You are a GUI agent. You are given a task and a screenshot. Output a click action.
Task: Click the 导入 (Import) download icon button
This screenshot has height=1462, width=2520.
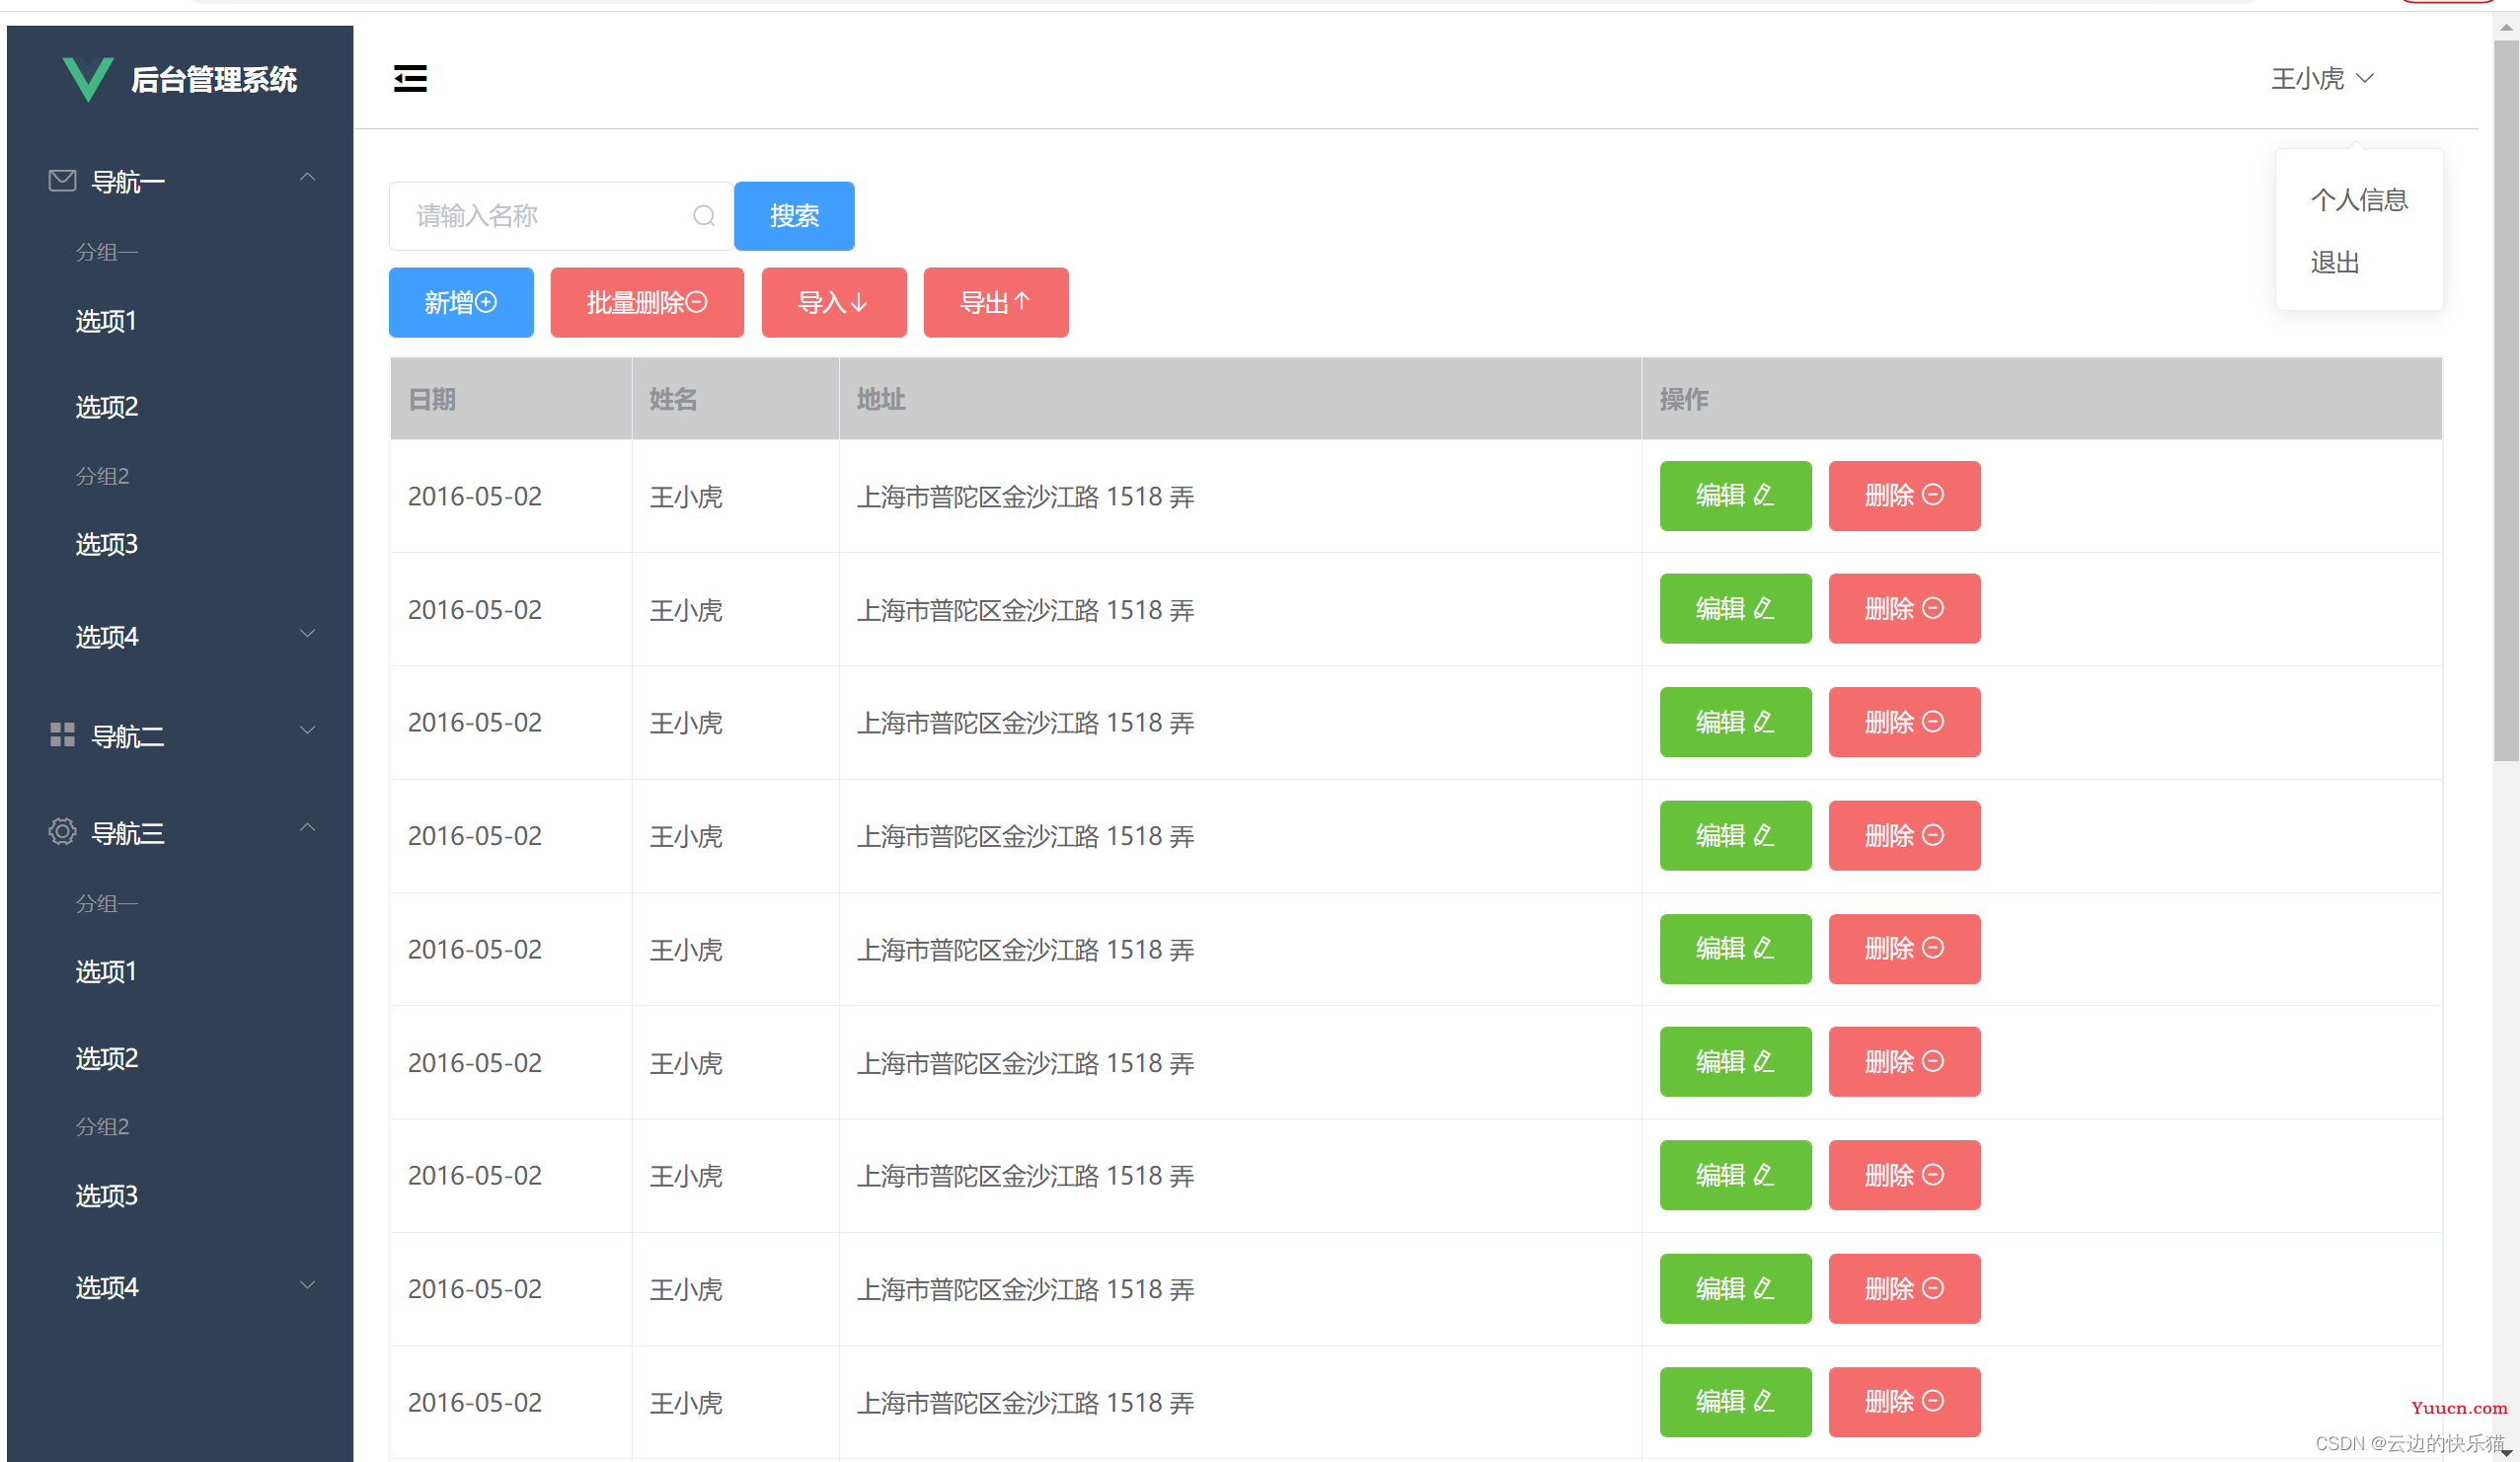point(832,301)
